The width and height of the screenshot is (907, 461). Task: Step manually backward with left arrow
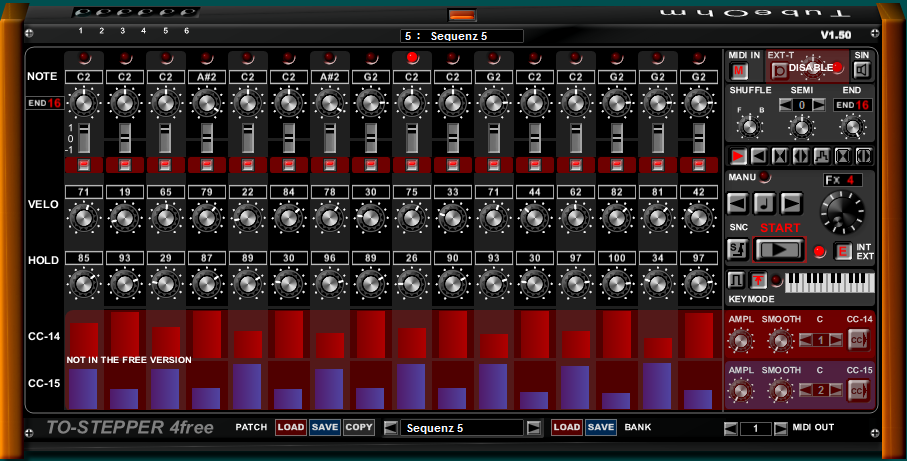[738, 204]
